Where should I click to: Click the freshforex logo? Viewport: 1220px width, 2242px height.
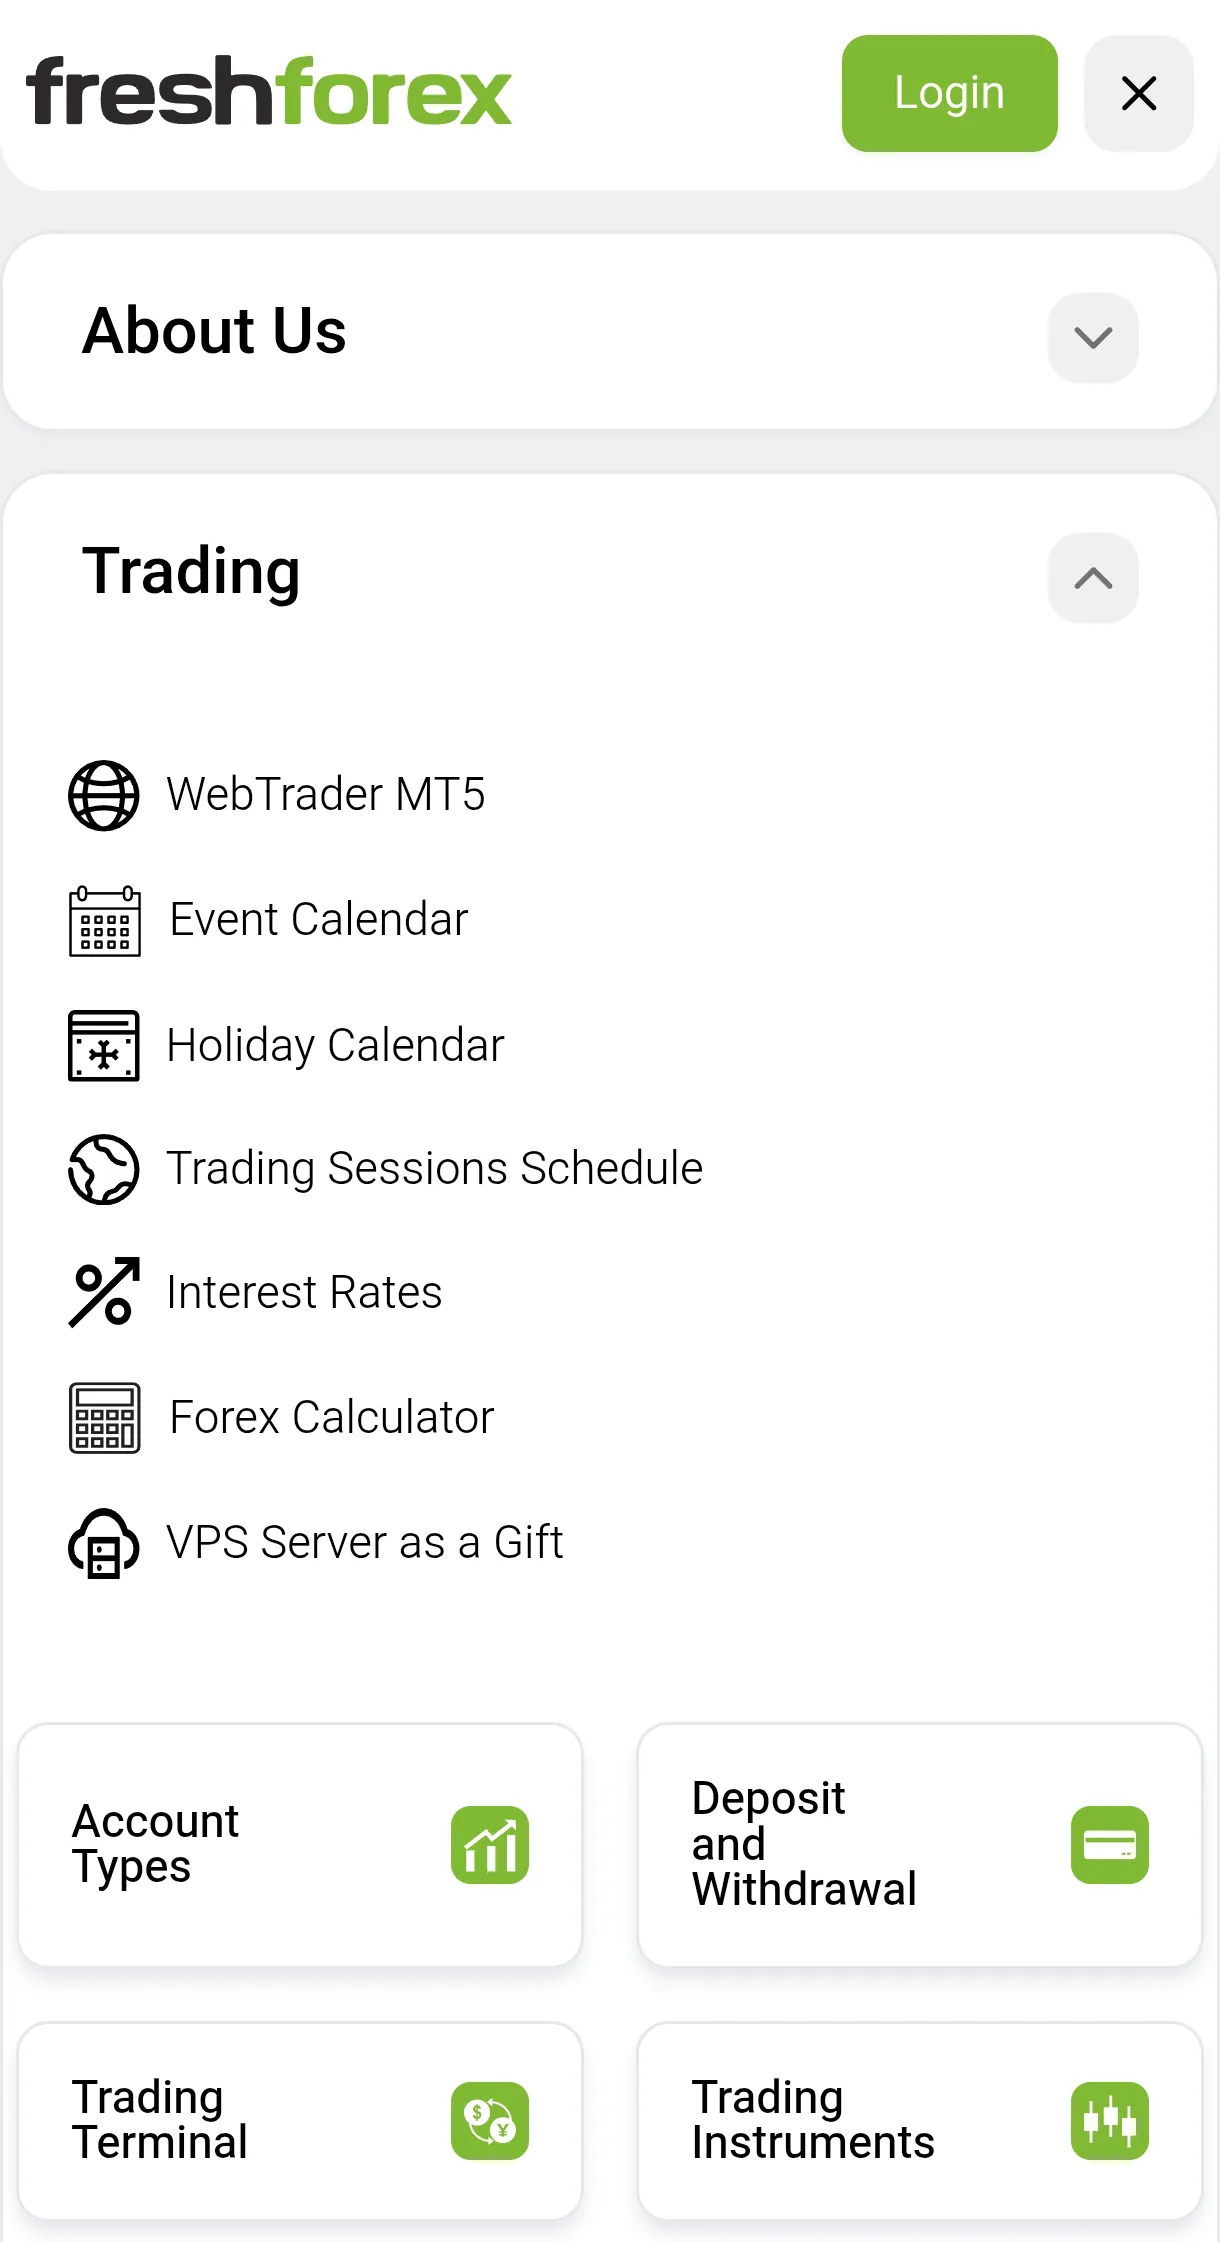click(269, 92)
